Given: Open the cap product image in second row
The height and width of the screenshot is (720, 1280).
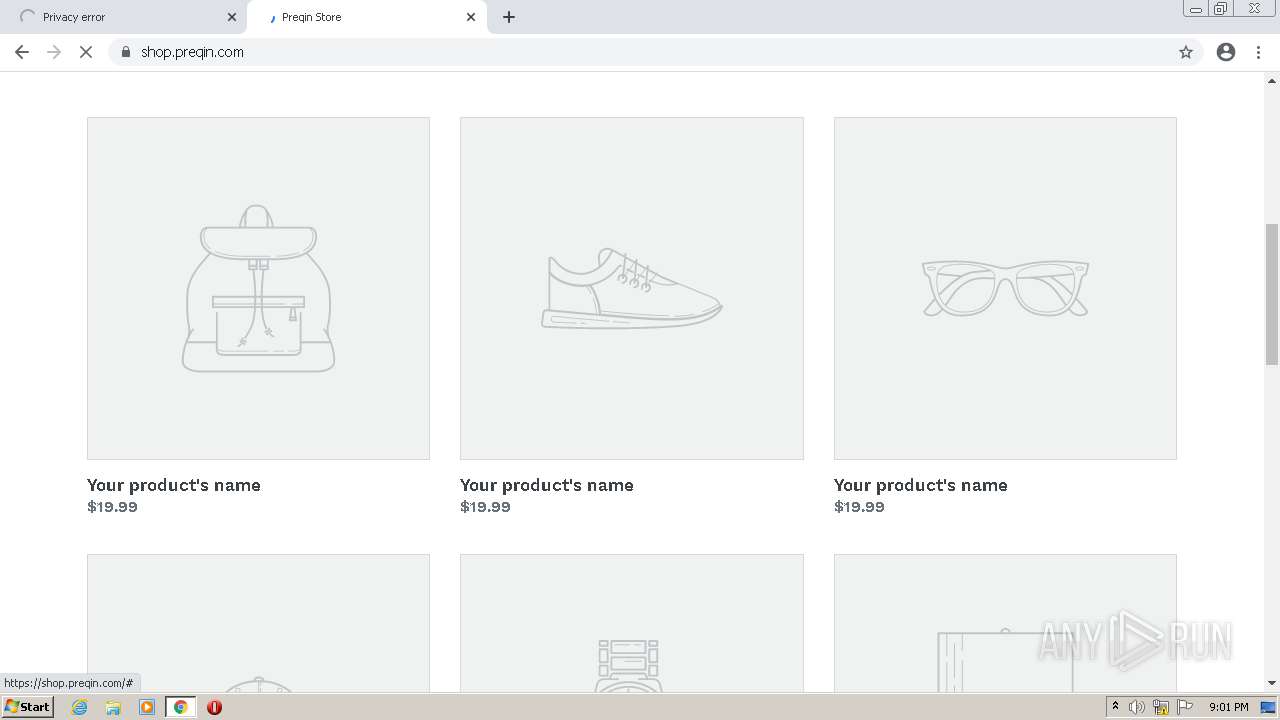Looking at the screenshot, I should click(258, 623).
